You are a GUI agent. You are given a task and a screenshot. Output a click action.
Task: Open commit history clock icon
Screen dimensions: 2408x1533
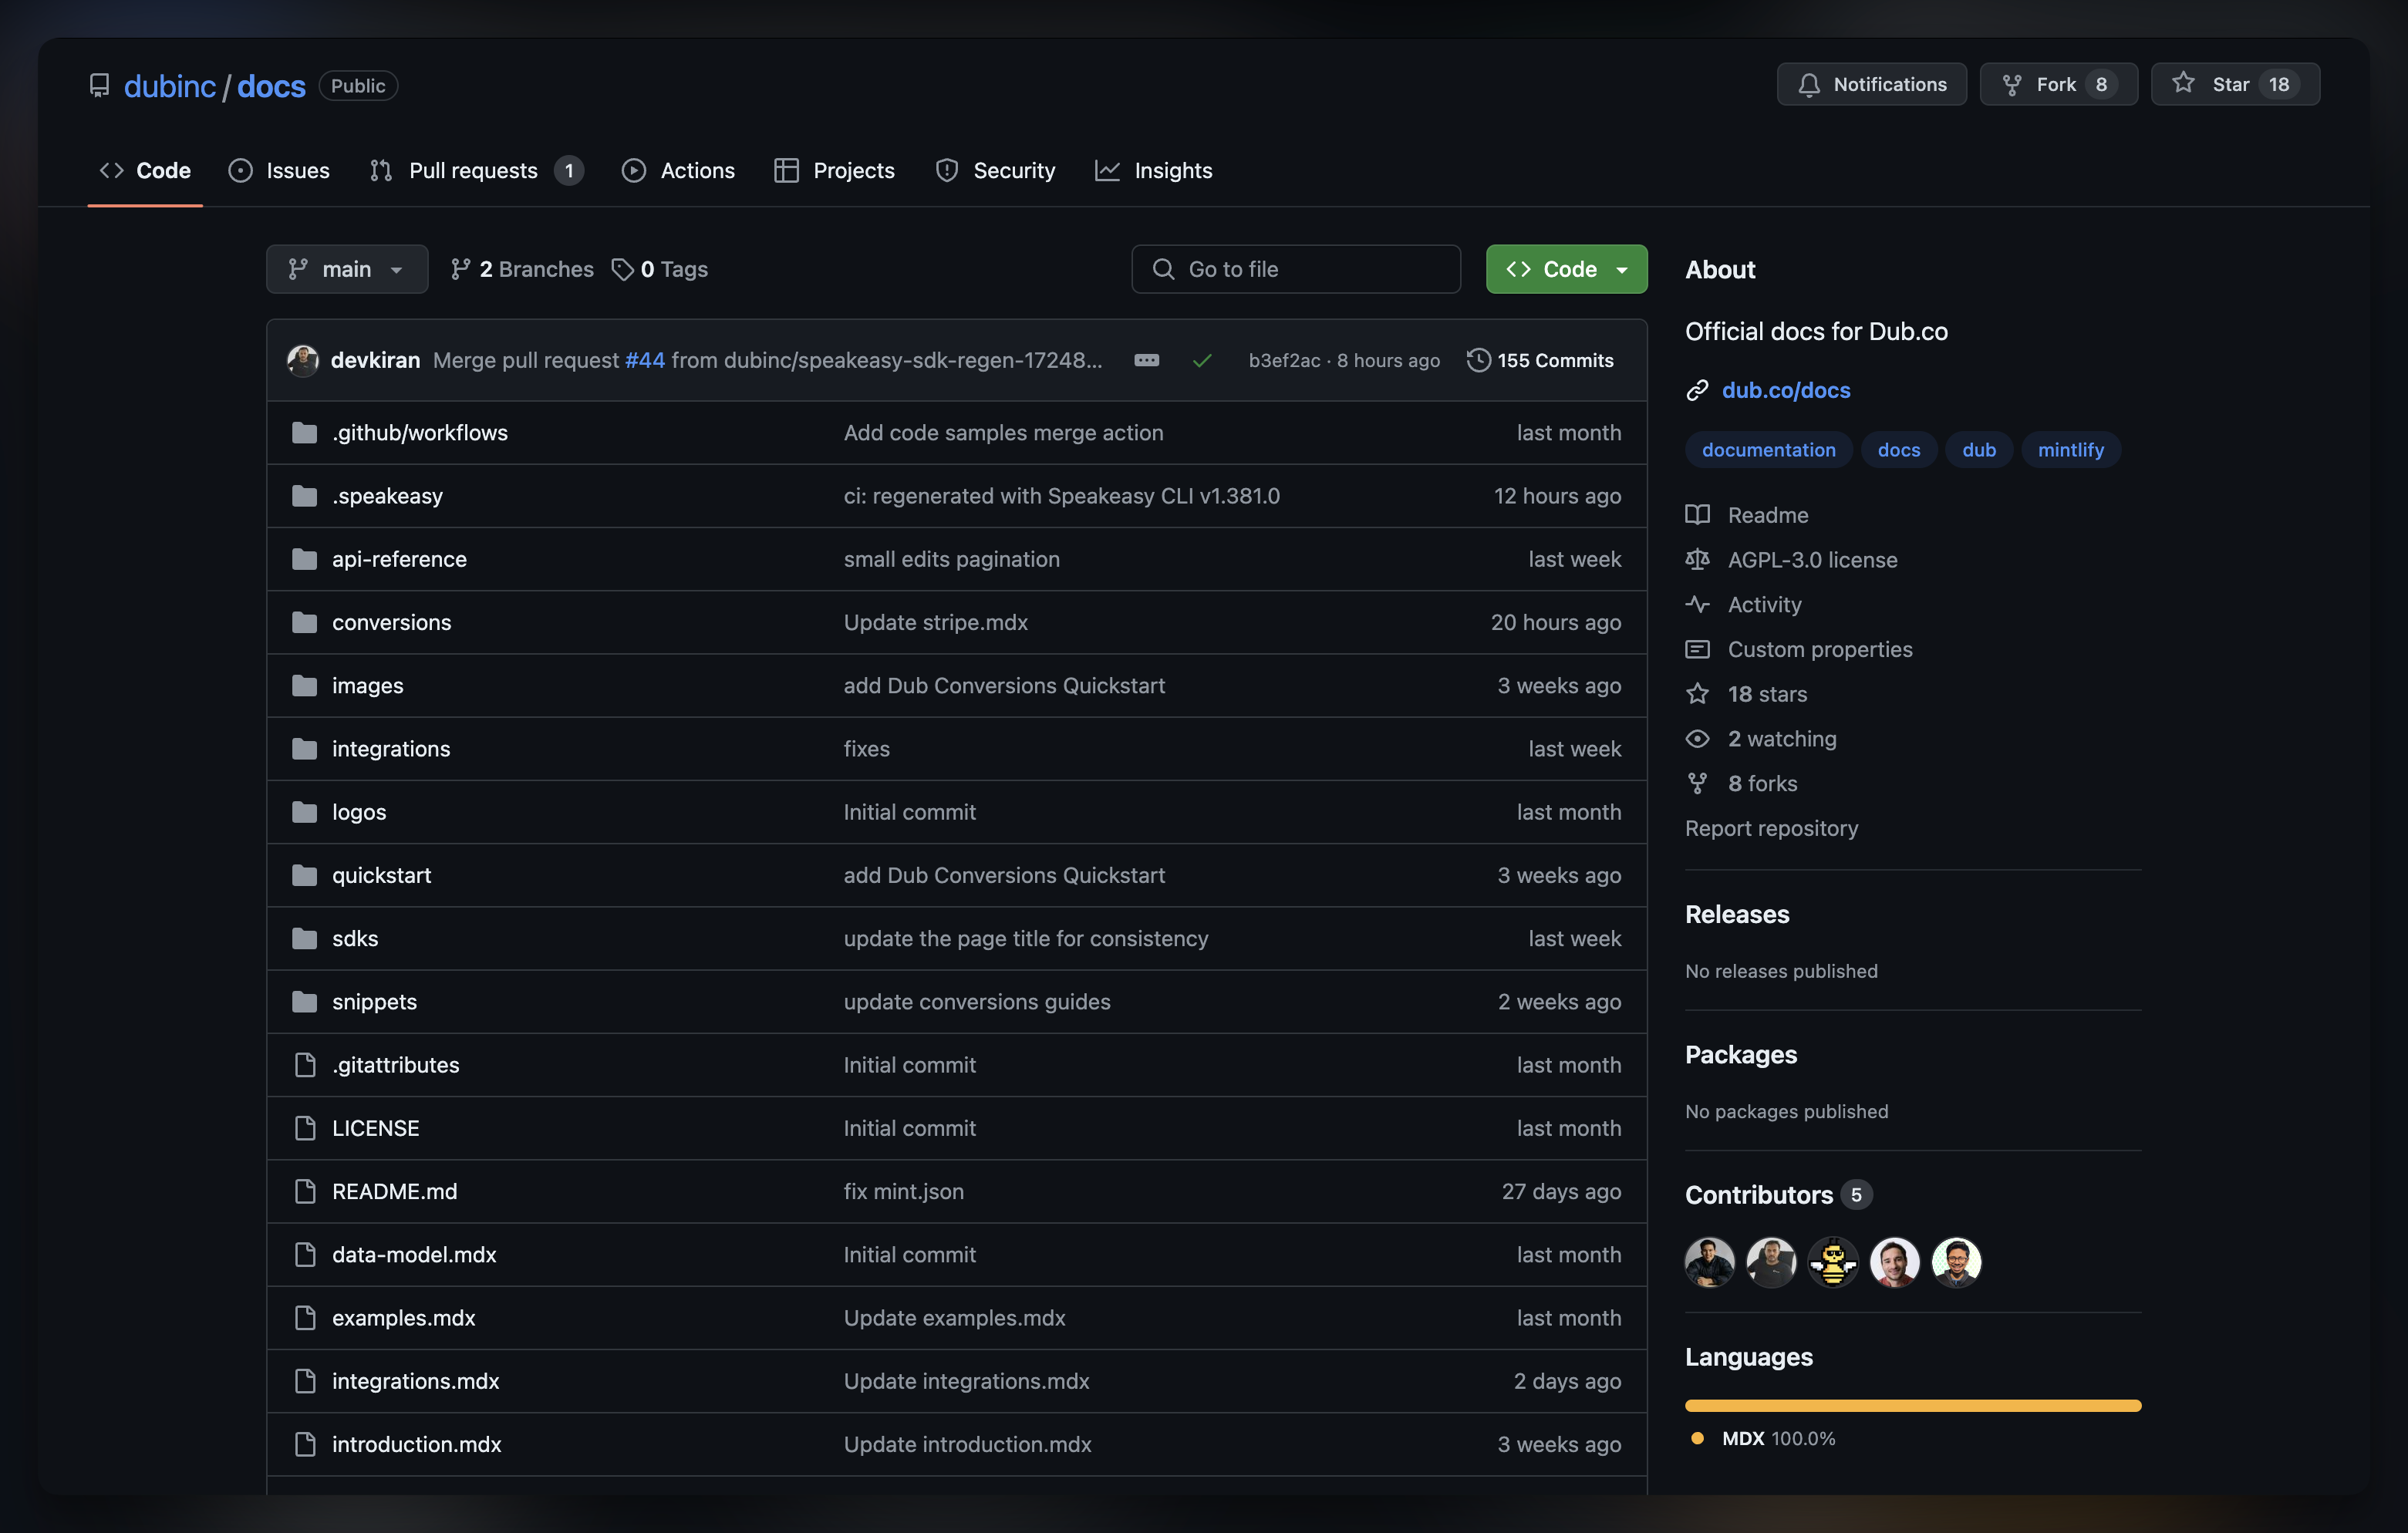point(1478,360)
